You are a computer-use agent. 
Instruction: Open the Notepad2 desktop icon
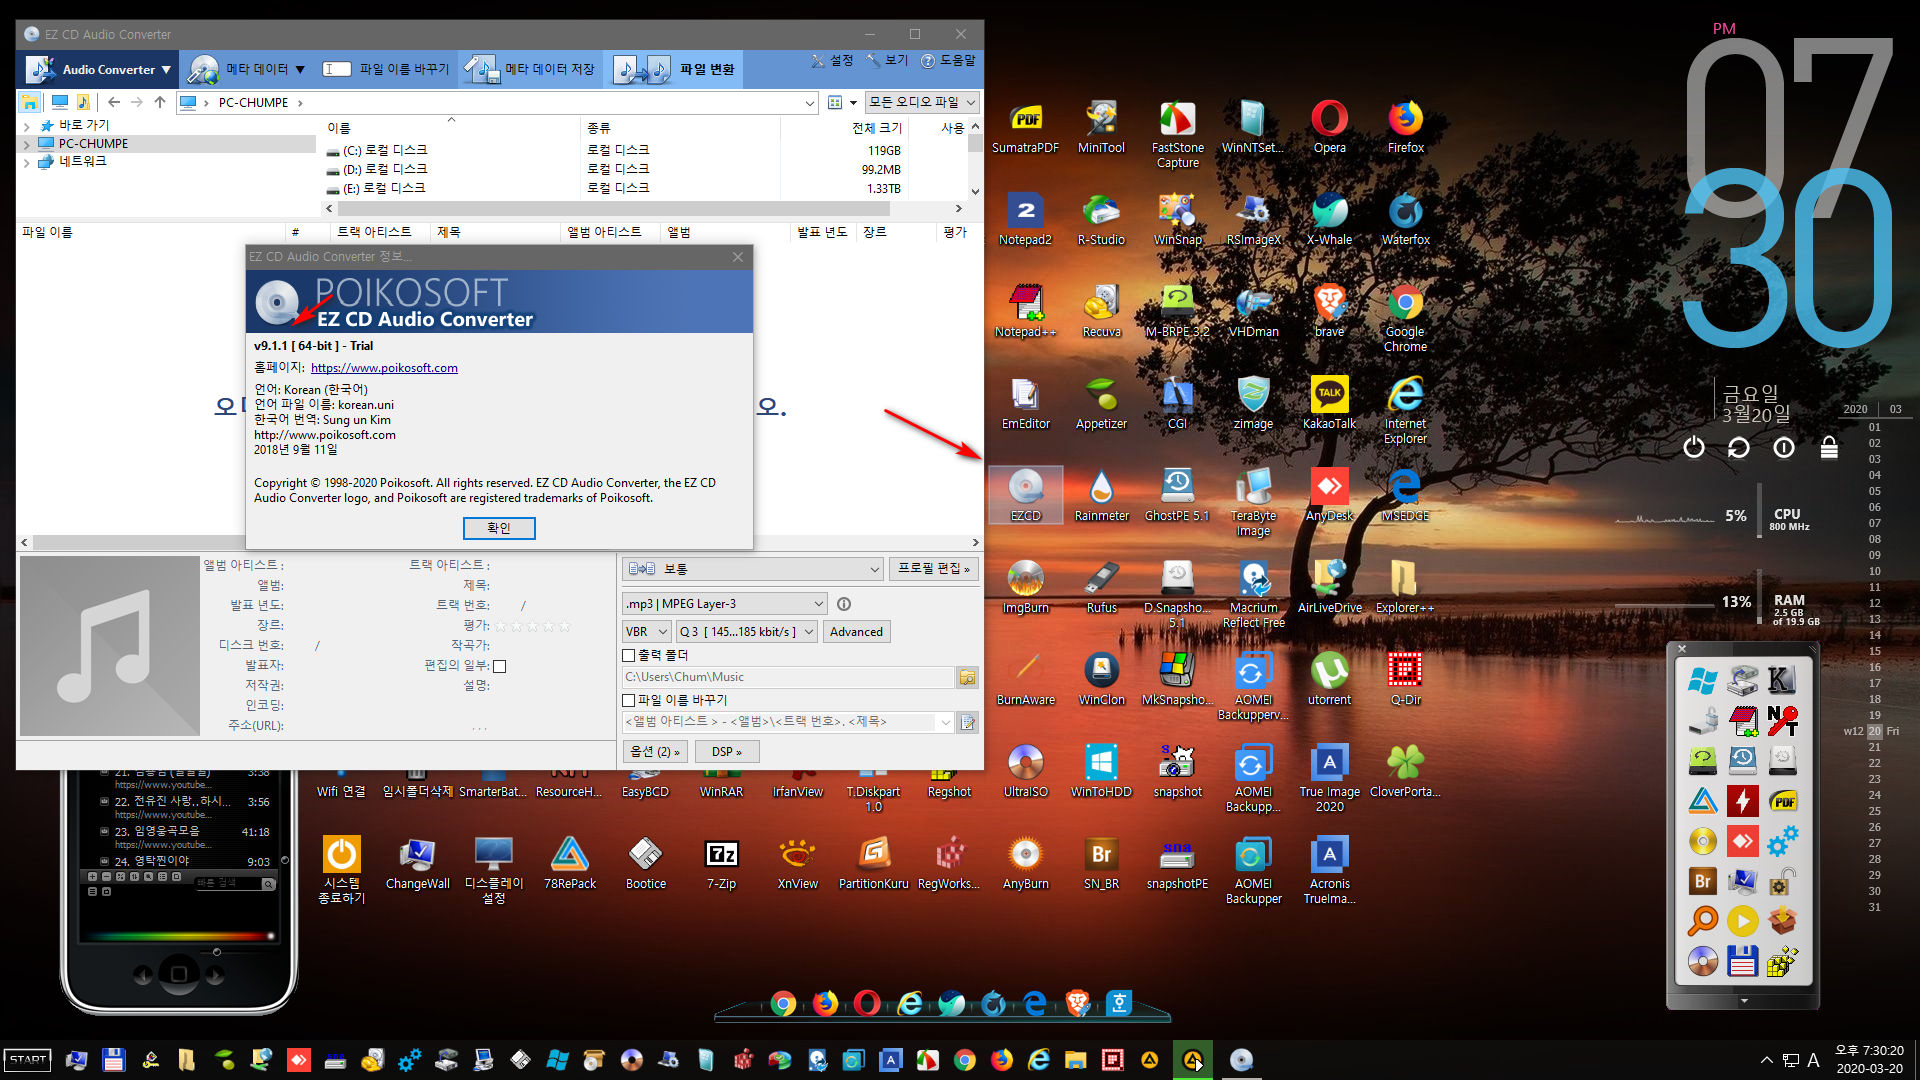(1025, 220)
